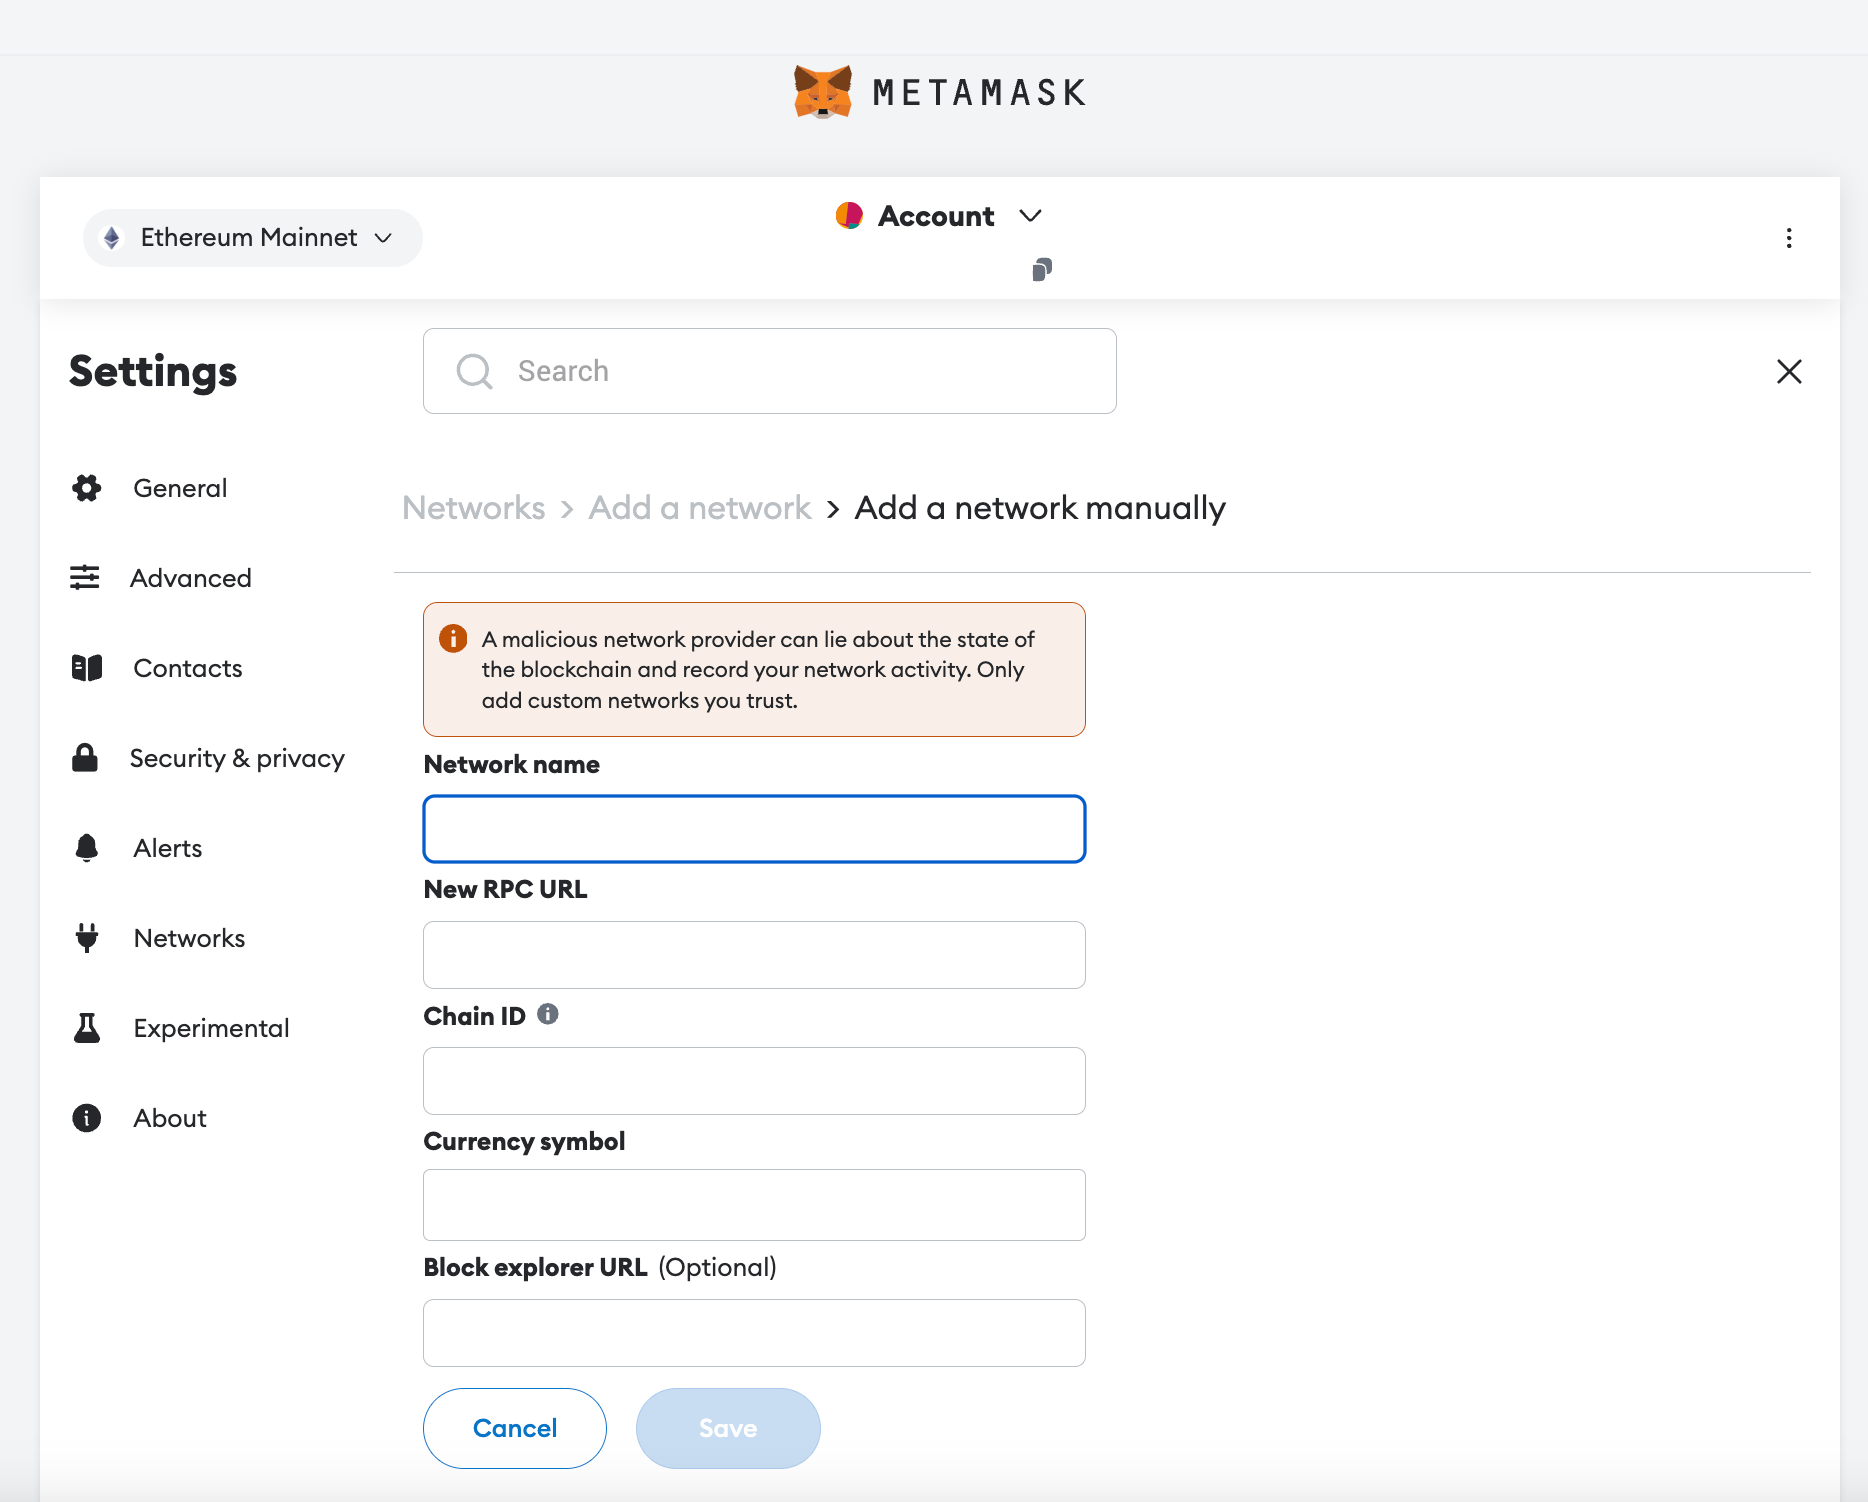Select the Networks sidebar item
This screenshot has width=1868, height=1502.
pyautogui.click(x=189, y=938)
